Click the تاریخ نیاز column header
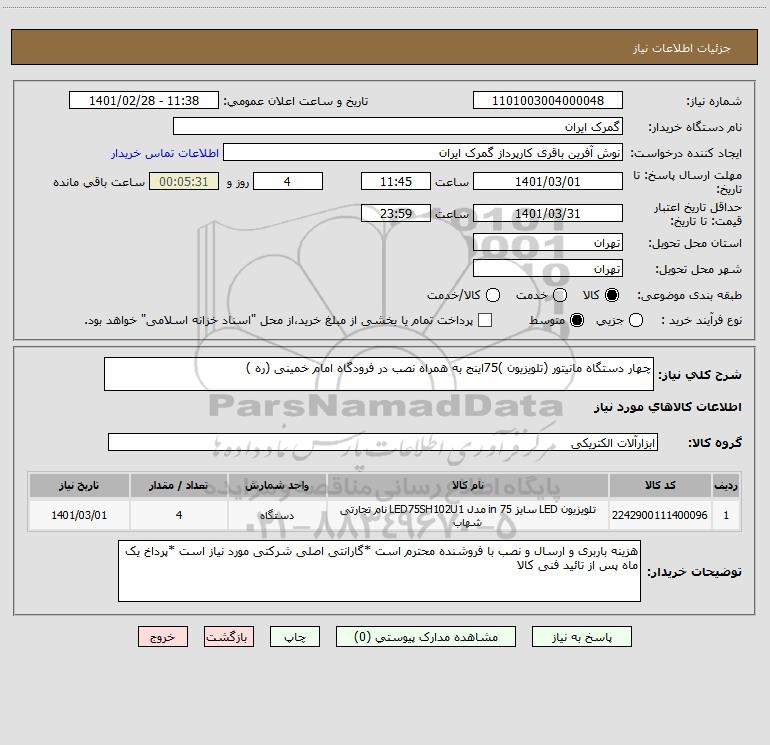Image resolution: width=770 pixels, height=745 pixels. (79, 485)
